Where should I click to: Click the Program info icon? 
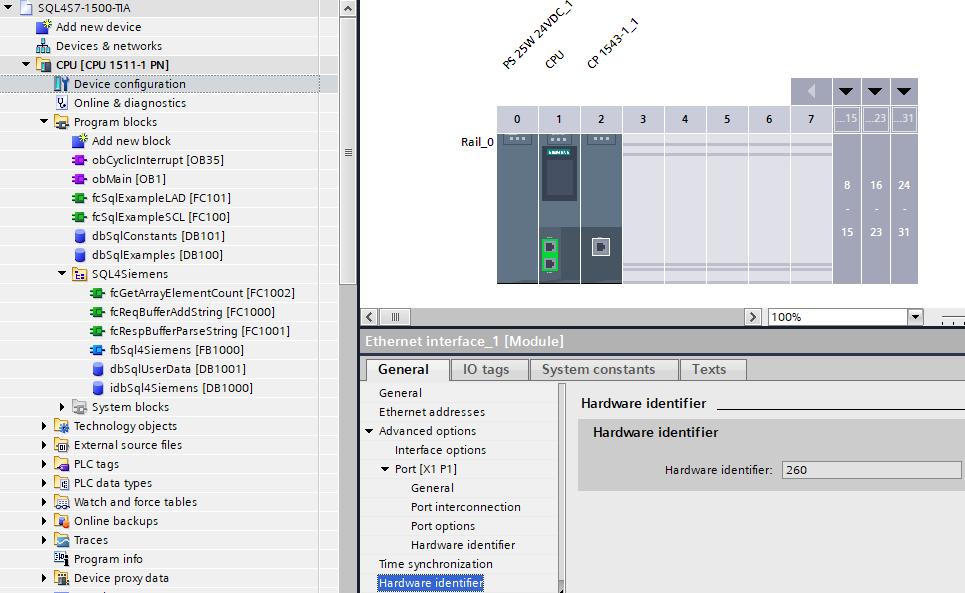click(x=62, y=559)
